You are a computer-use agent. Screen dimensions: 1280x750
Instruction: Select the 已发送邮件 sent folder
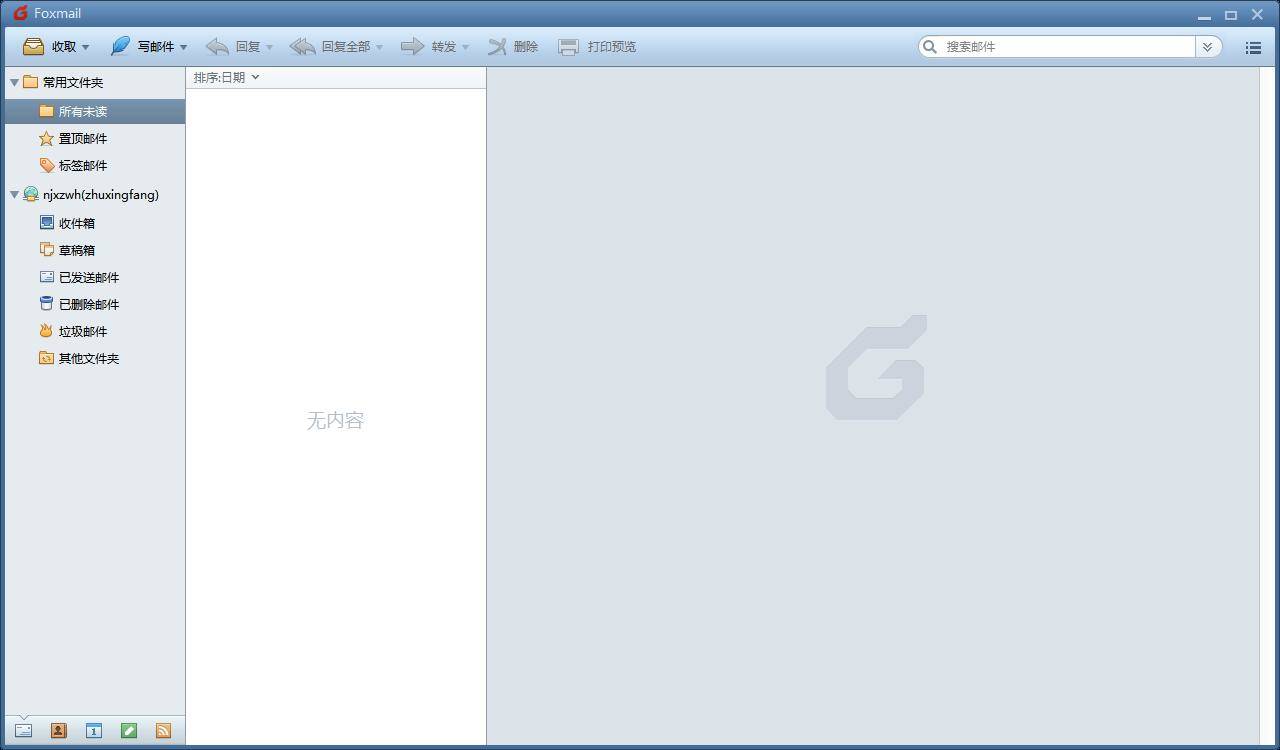(x=88, y=277)
